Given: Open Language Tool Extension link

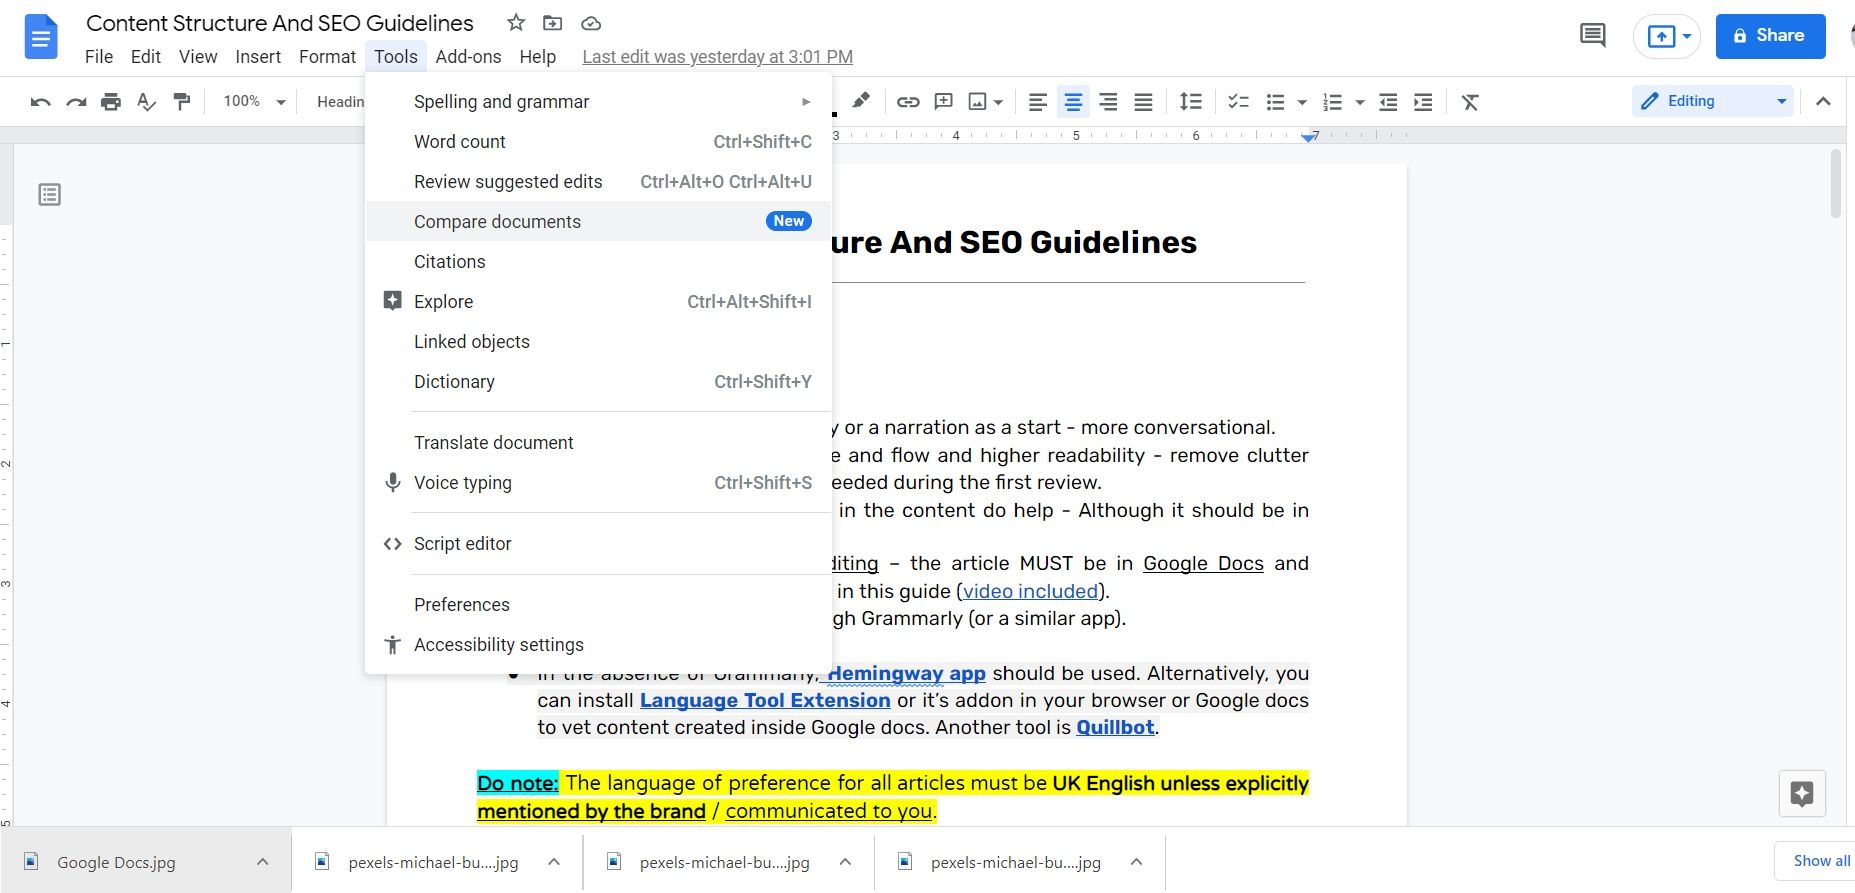Looking at the screenshot, I should 765,700.
